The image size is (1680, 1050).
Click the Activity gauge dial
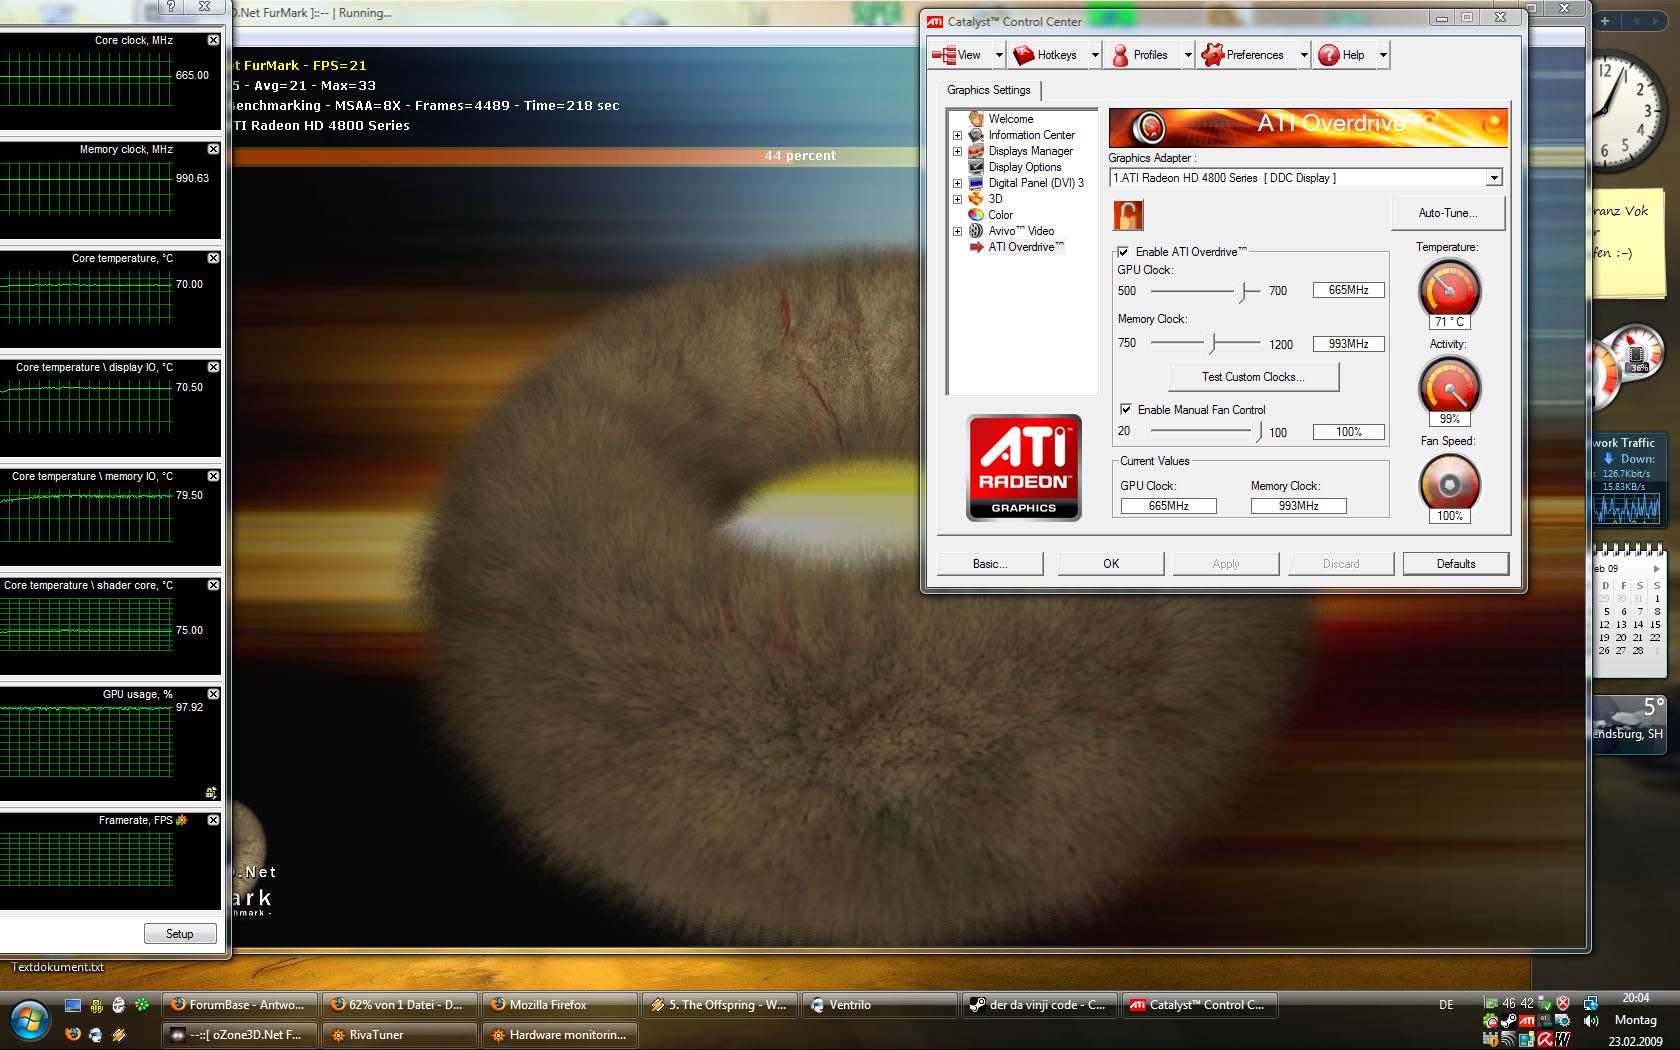1449,386
